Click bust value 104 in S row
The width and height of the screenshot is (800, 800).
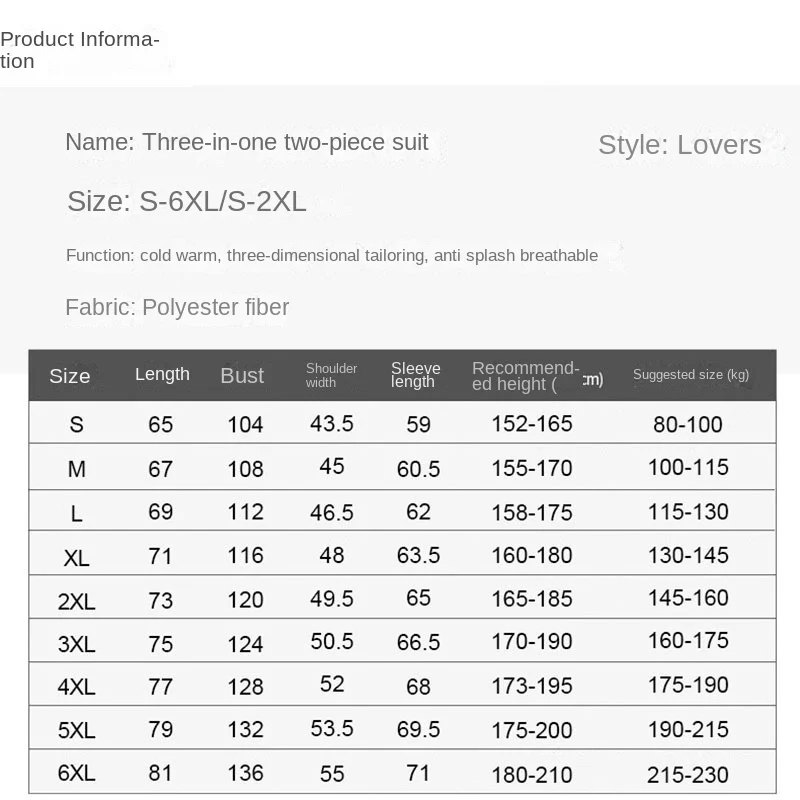245,425
